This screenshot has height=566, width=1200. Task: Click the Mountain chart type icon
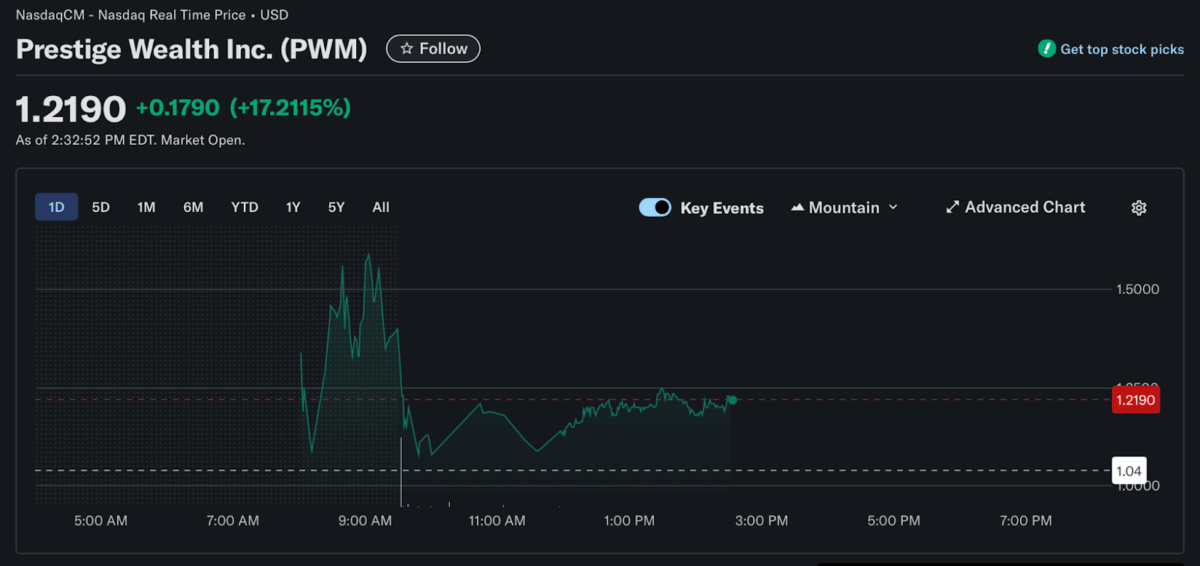(797, 208)
